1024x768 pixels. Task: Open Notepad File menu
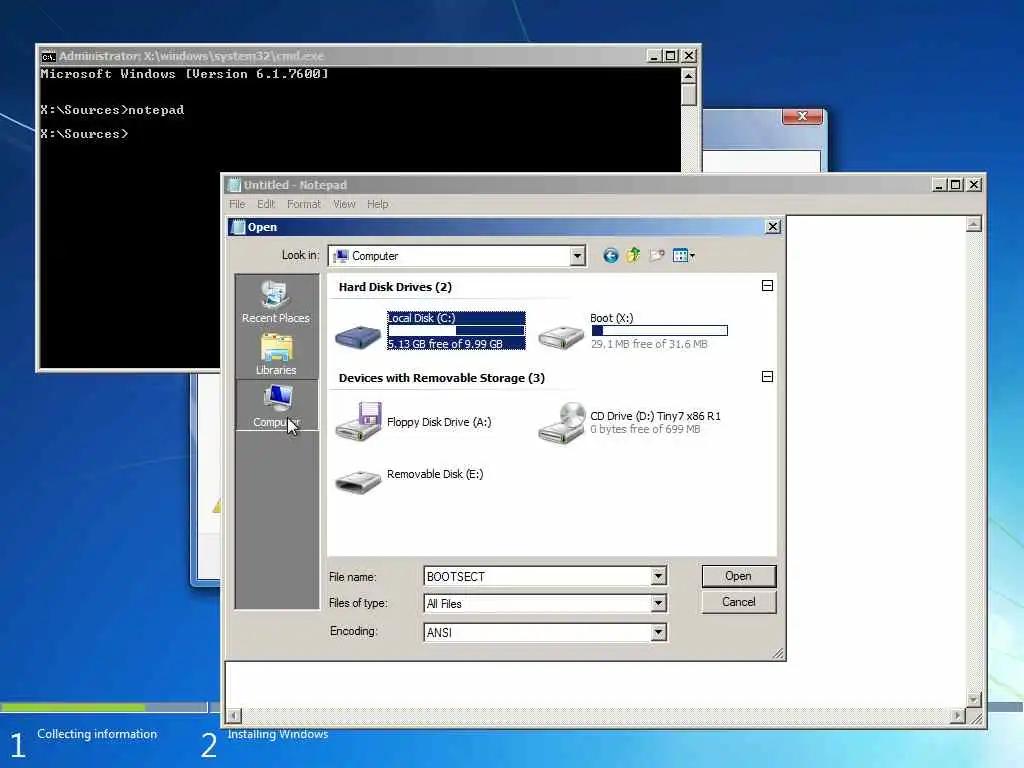point(237,204)
